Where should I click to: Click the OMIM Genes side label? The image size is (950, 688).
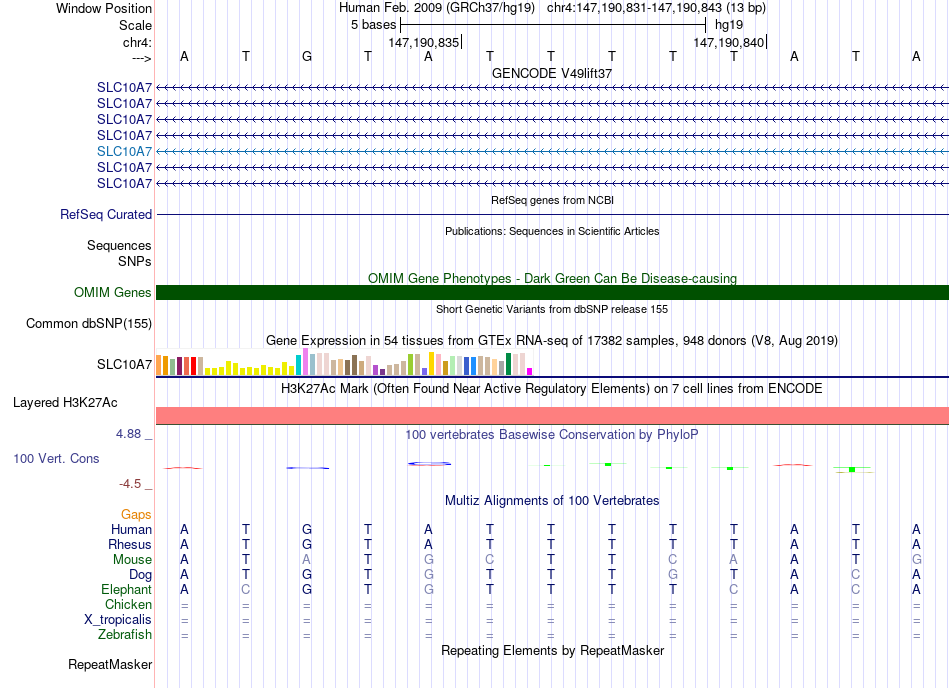(x=113, y=293)
